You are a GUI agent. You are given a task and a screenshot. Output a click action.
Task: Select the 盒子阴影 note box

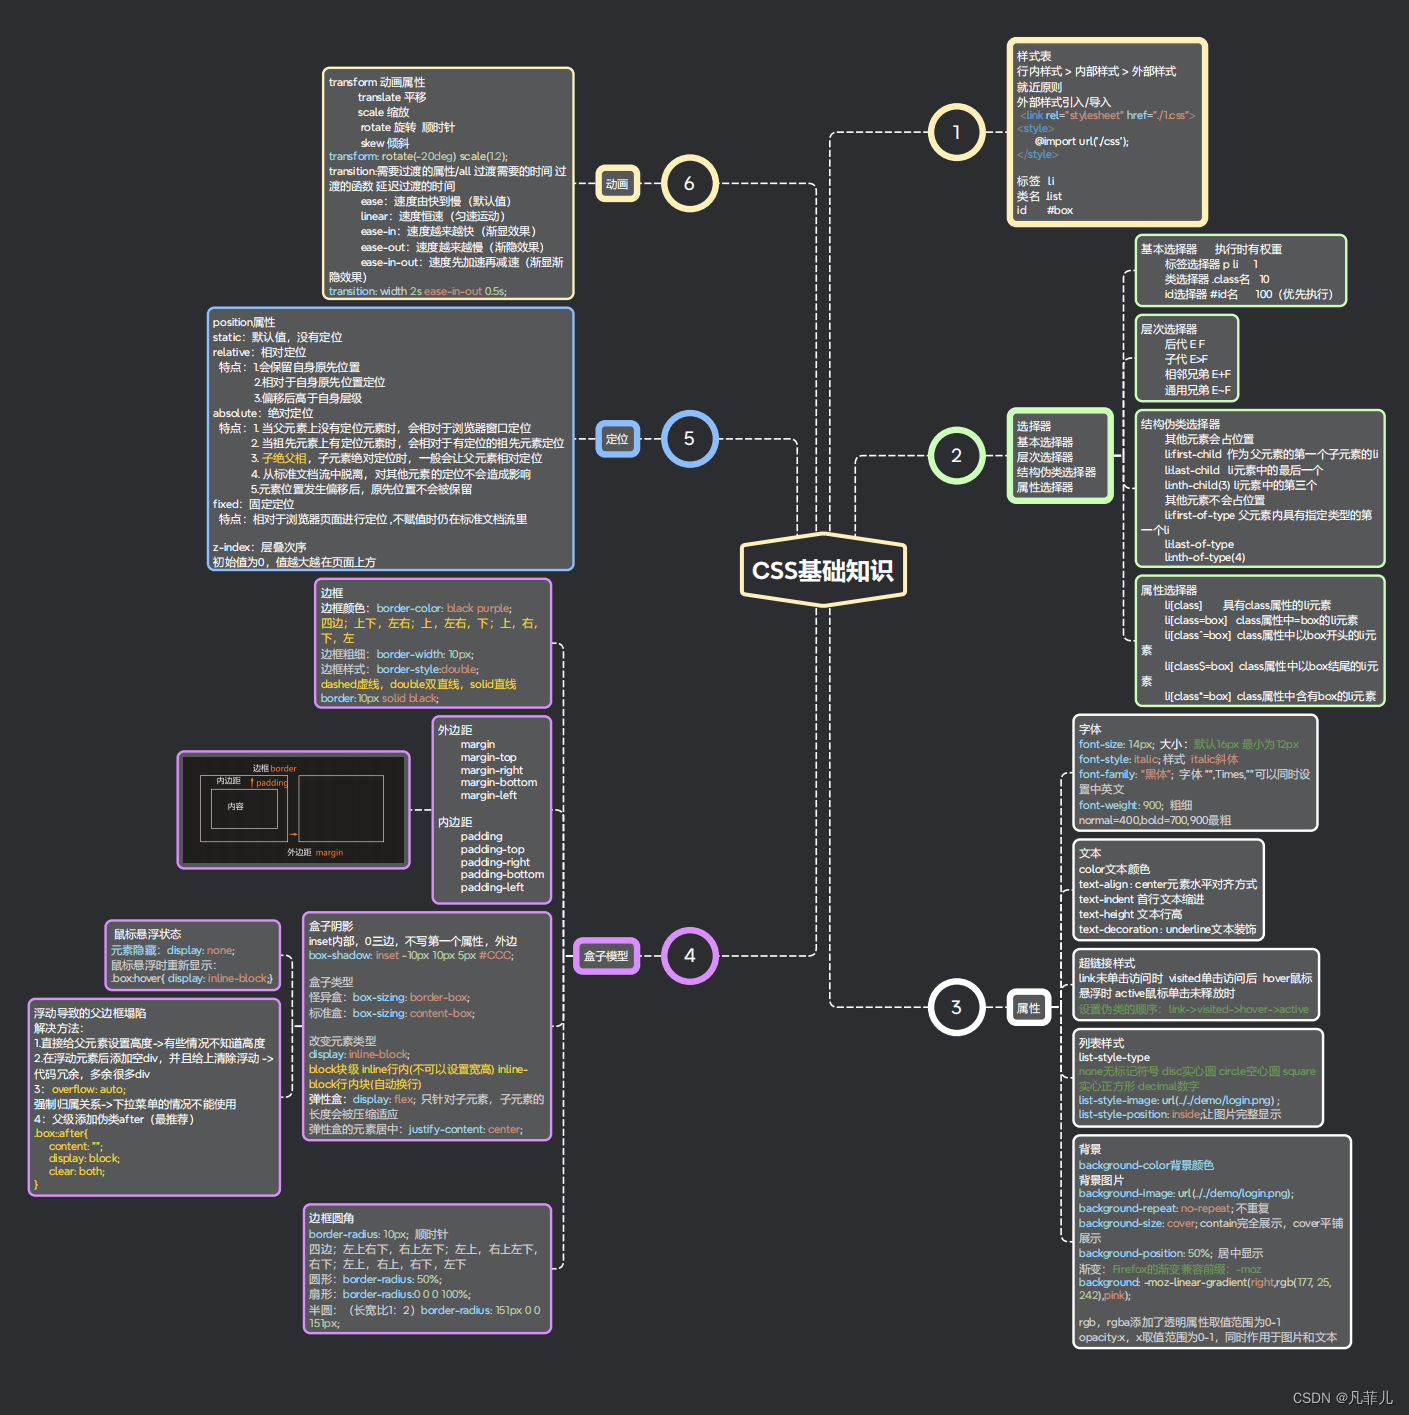pyautogui.click(x=427, y=1026)
